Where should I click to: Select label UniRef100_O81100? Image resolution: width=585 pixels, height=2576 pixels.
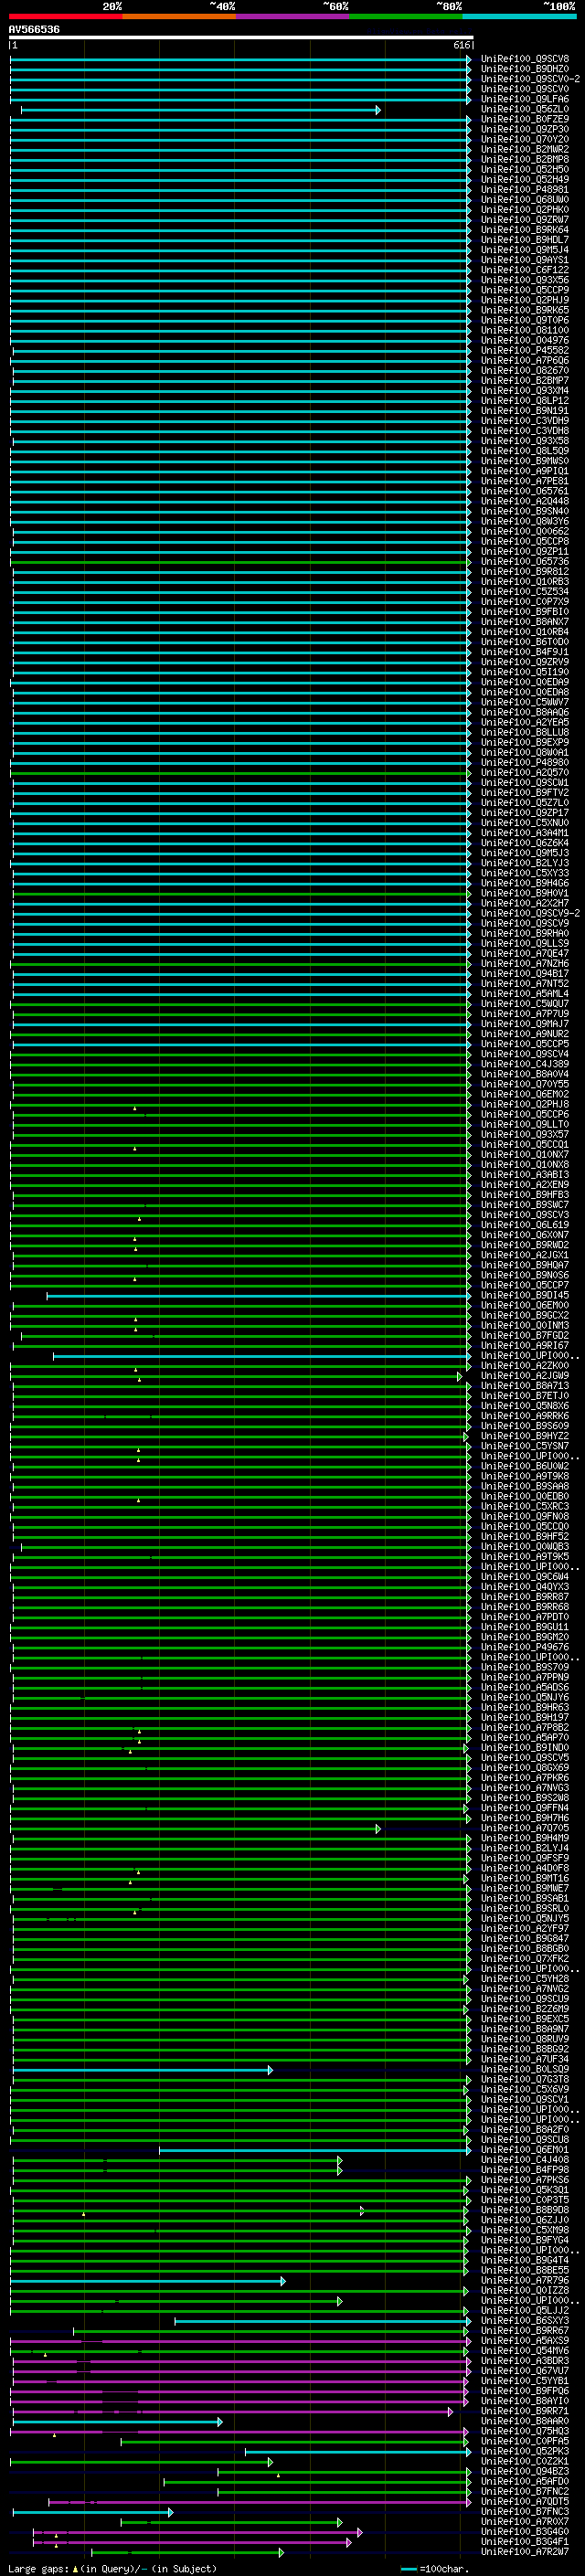coord(525,330)
